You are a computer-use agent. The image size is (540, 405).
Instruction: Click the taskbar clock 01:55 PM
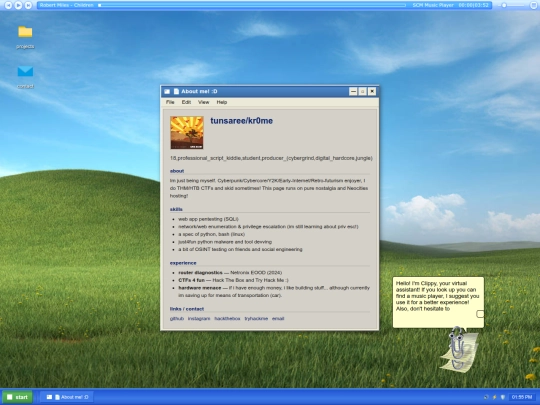[x=522, y=397]
